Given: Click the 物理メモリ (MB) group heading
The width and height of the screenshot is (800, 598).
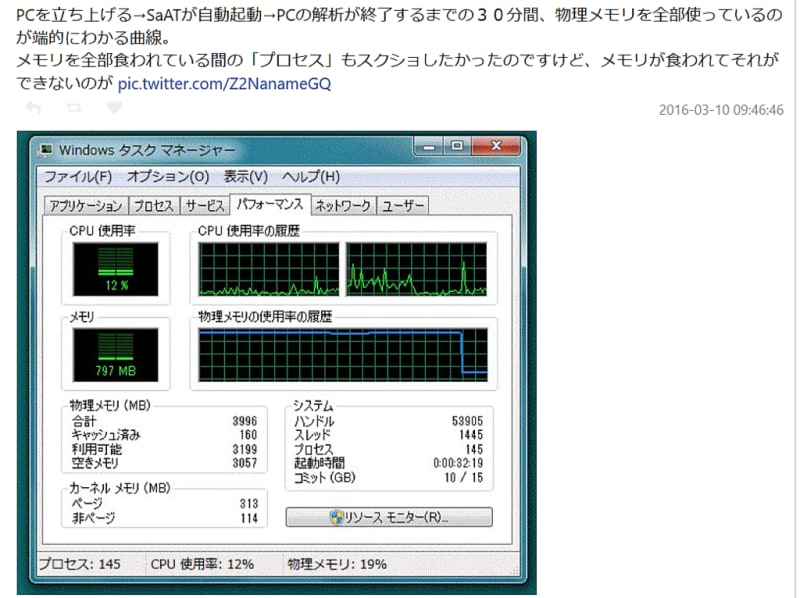Looking at the screenshot, I should point(110,405).
